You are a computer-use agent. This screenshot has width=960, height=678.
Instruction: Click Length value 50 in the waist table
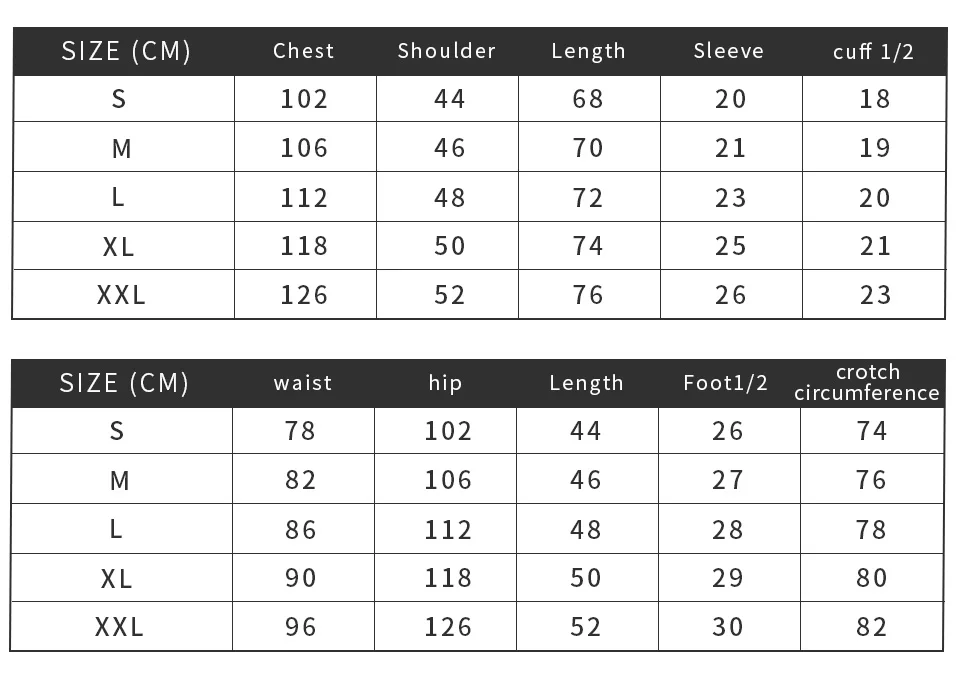coord(586,578)
